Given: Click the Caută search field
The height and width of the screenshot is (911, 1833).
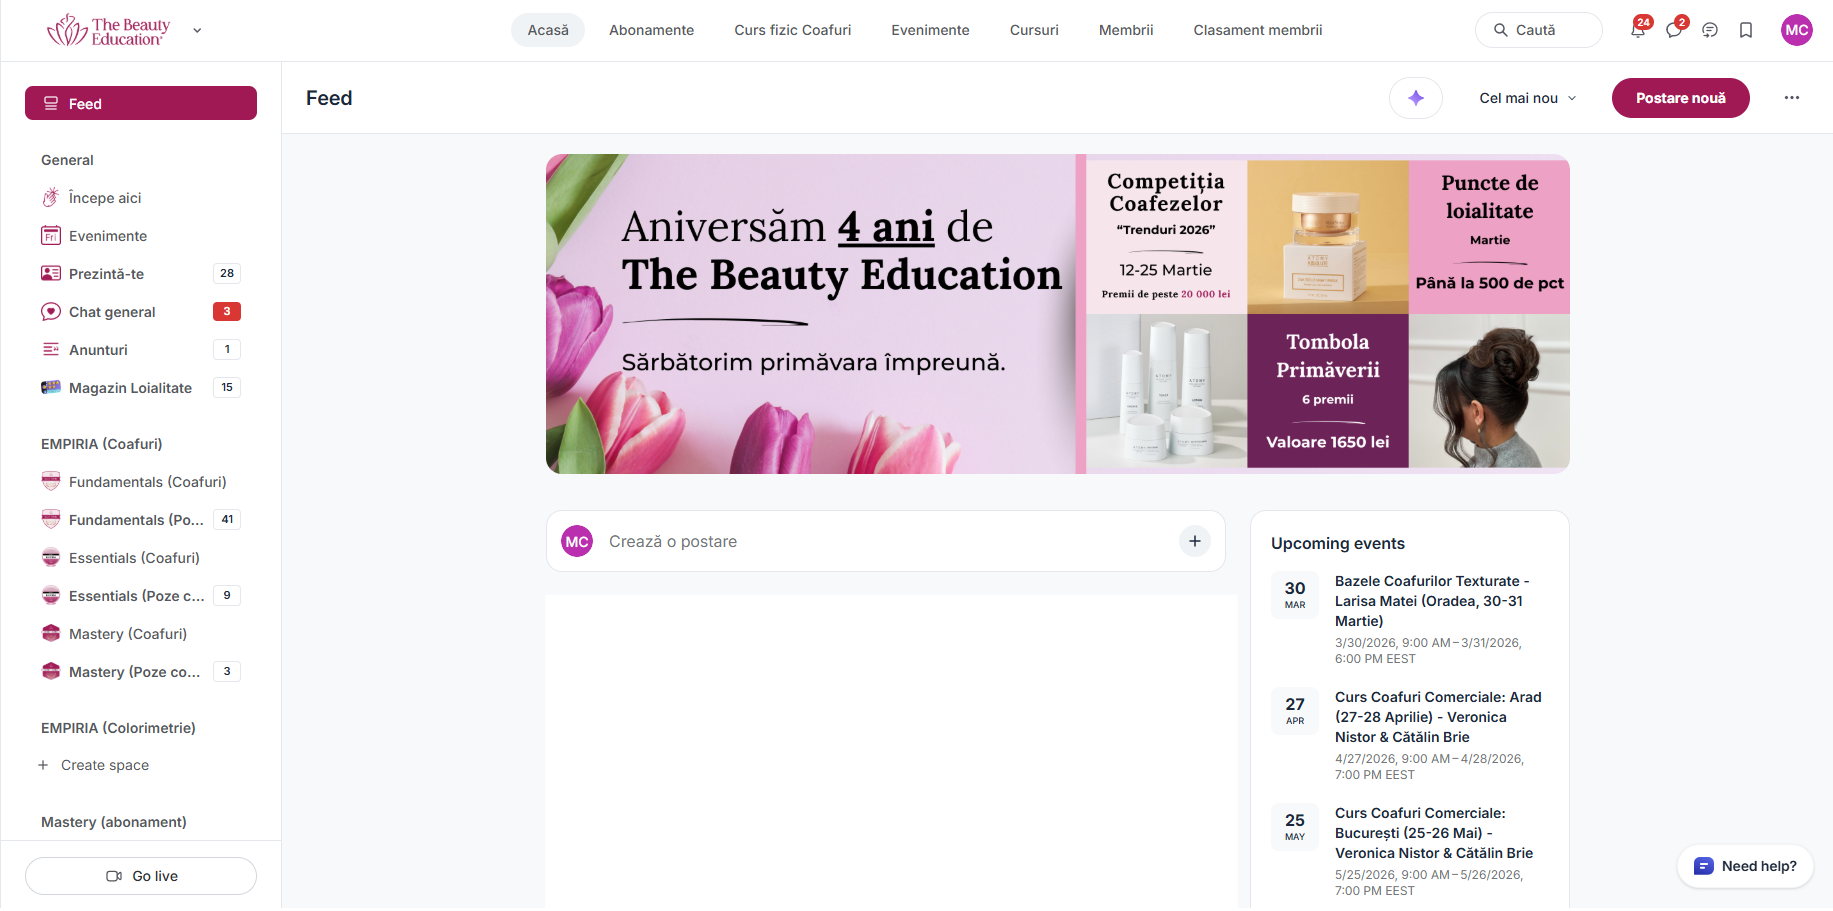Looking at the screenshot, I should coord(1538,30).
